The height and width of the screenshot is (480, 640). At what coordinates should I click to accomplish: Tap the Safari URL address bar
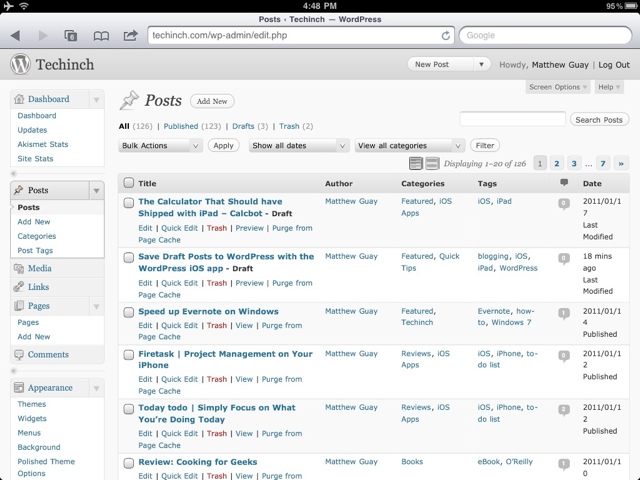tap(301, 36)
